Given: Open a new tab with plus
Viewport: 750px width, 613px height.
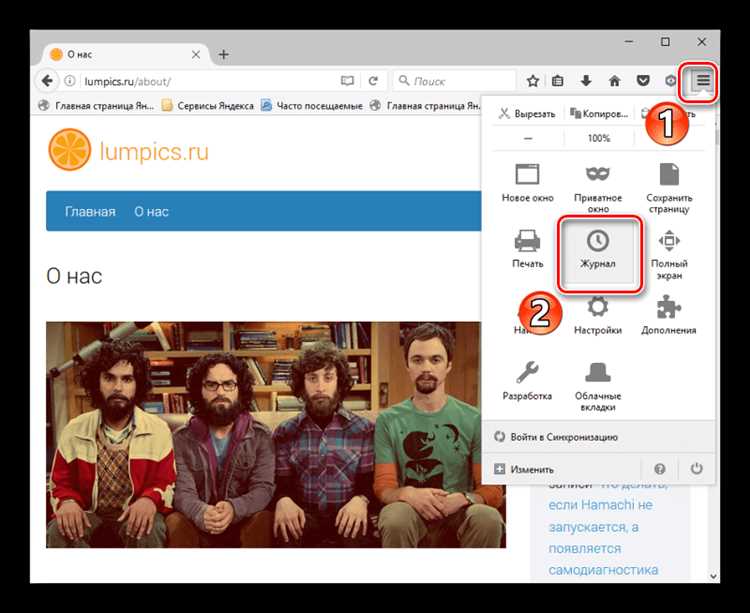Looking at the screenshot, I should [x=223, y=55].
